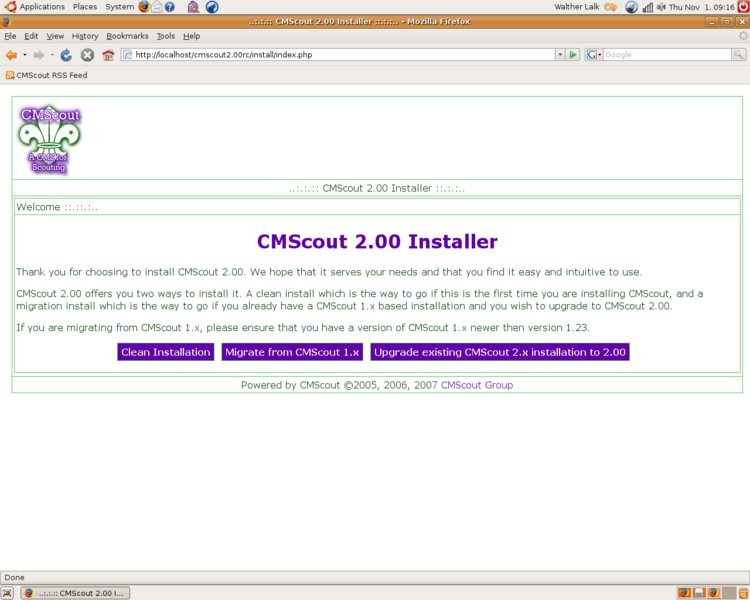Open the History menu
This screenshot has height=600, width=750.
click(x=85, y=36)
